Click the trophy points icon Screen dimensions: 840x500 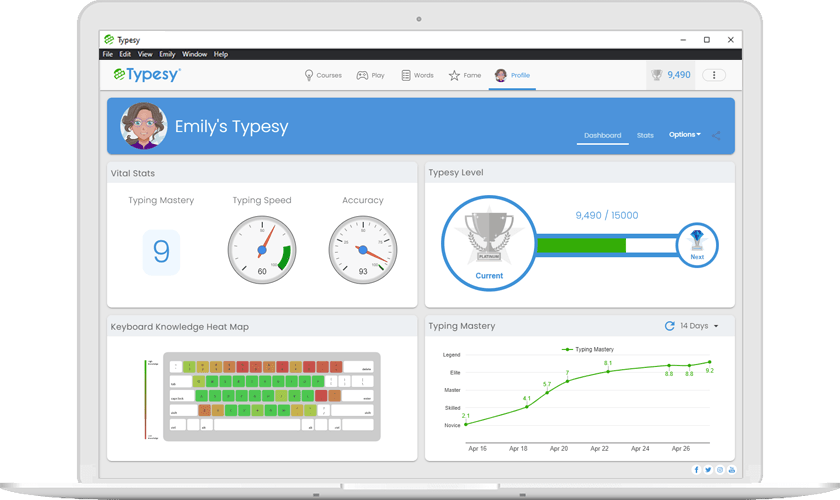pos(657,75)
